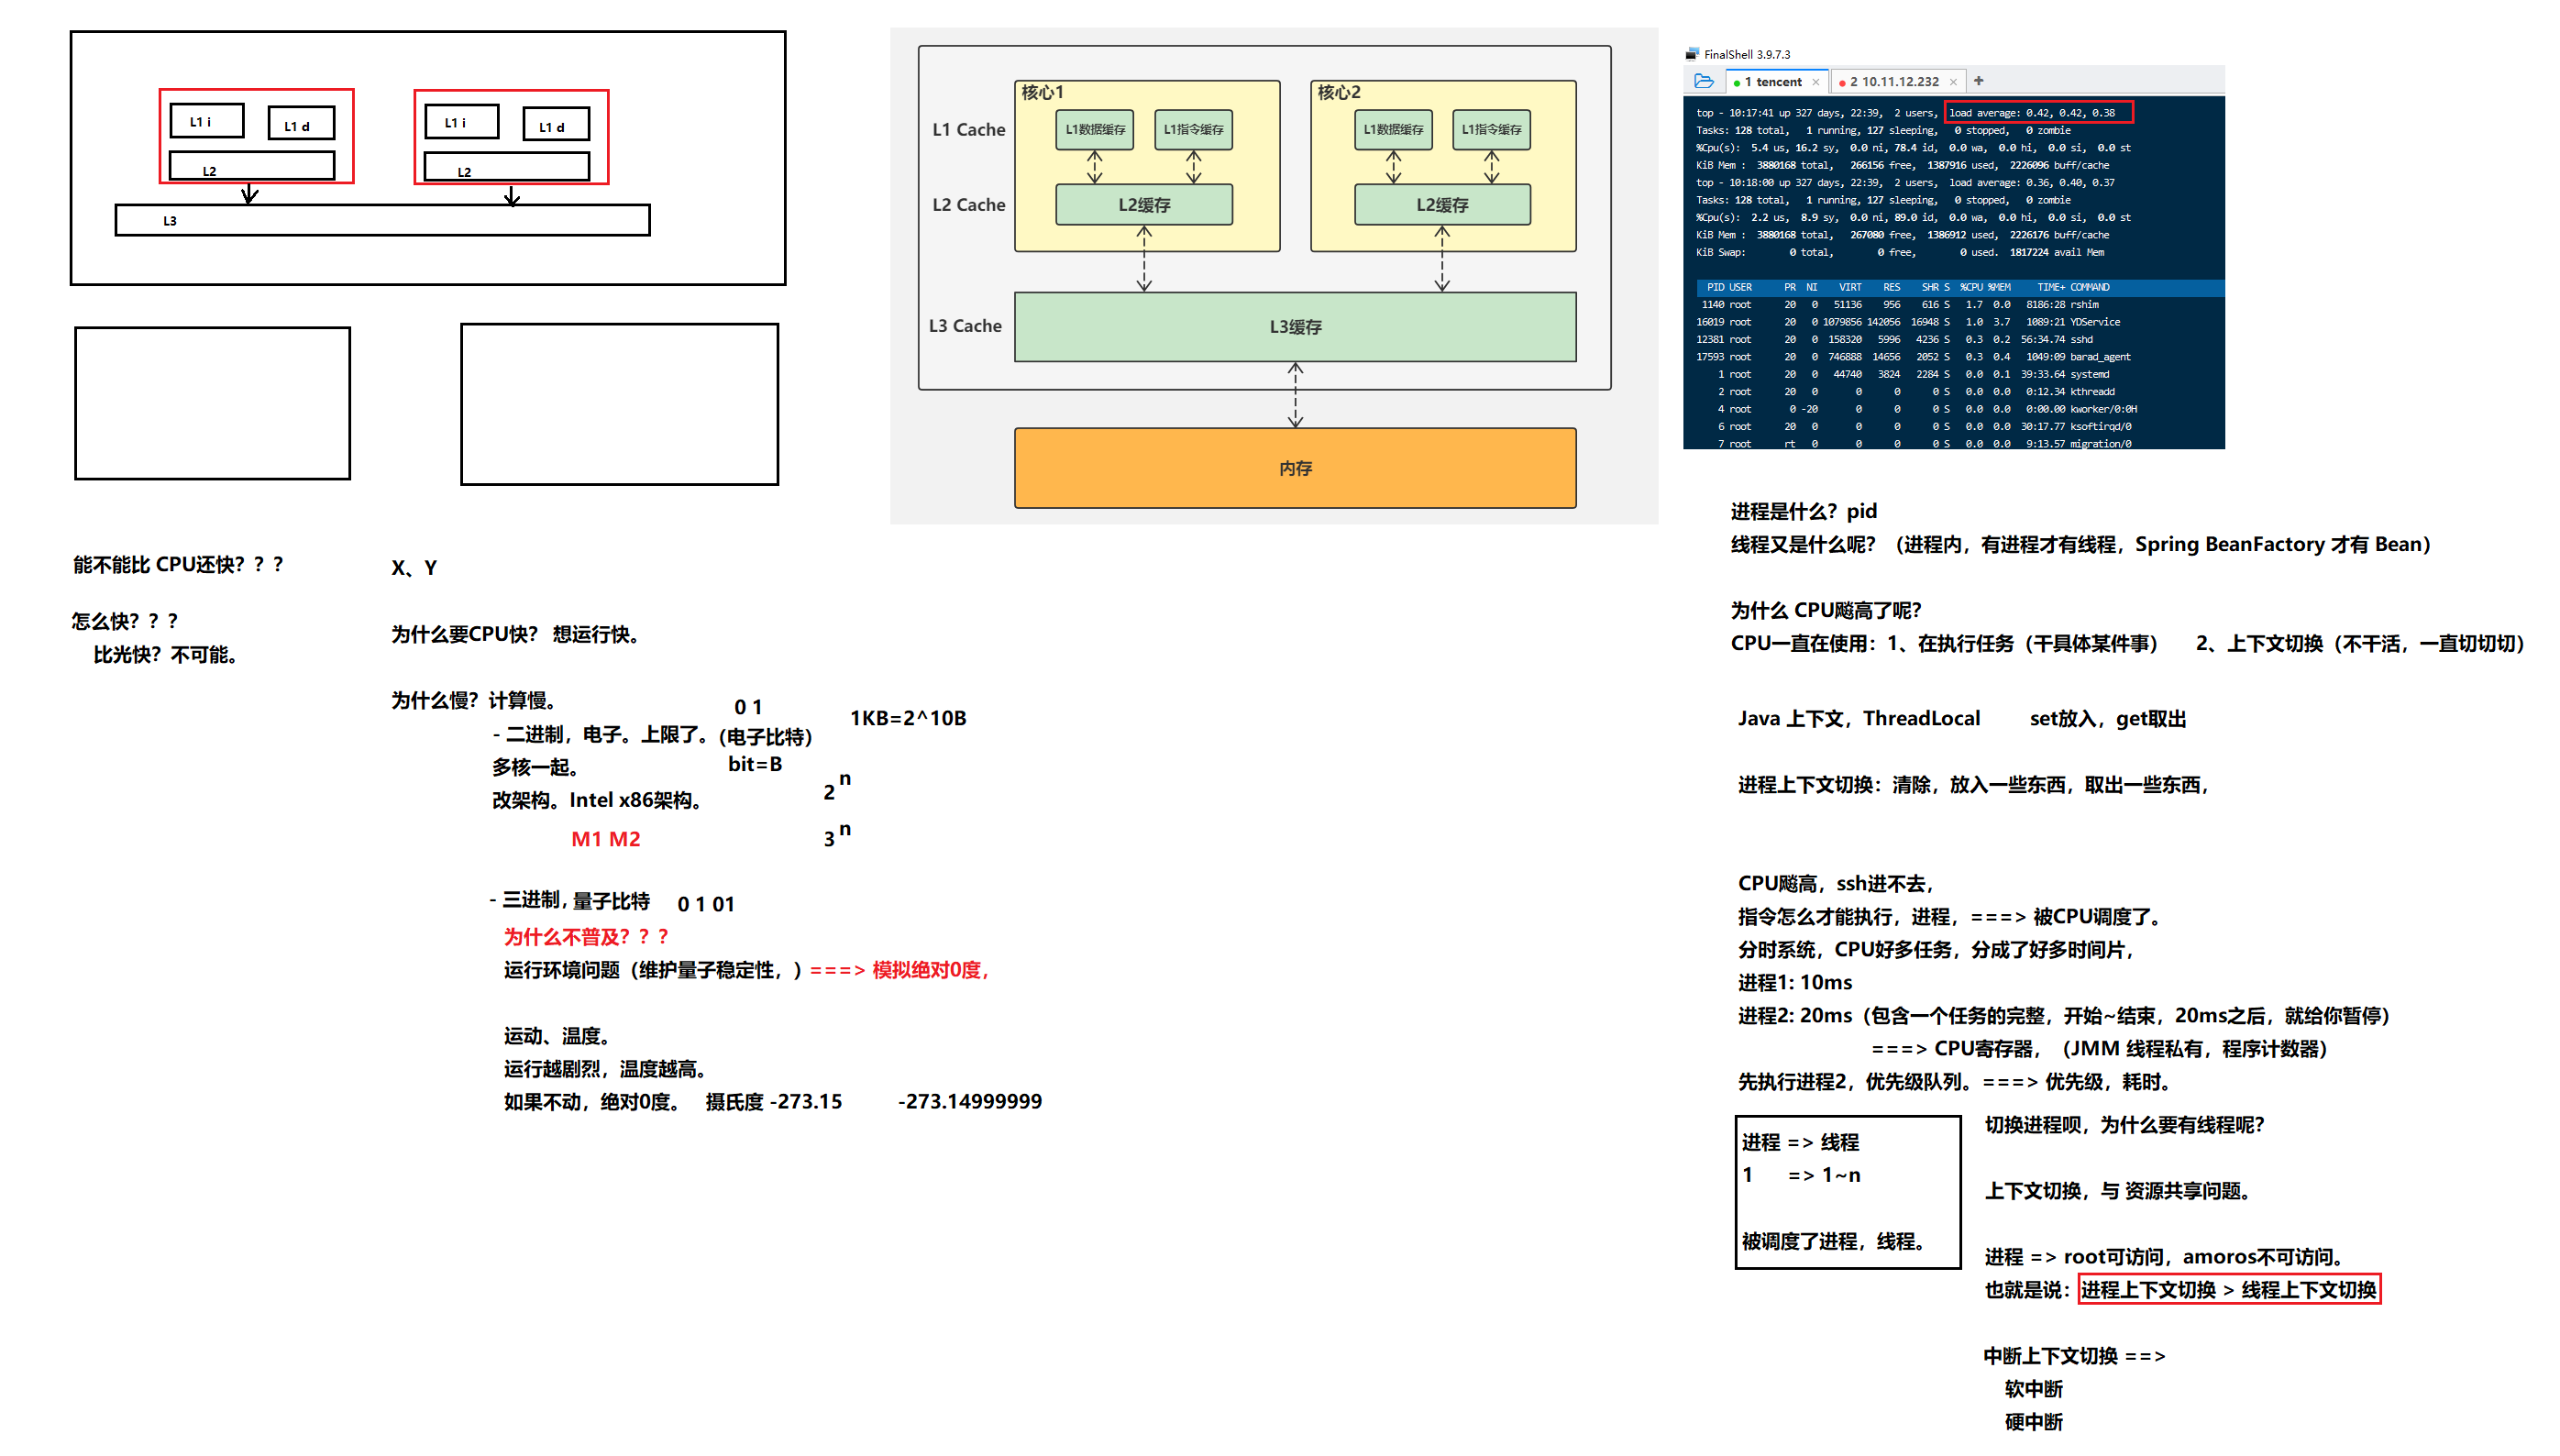Click the 'L1 Cache' label

968,130
